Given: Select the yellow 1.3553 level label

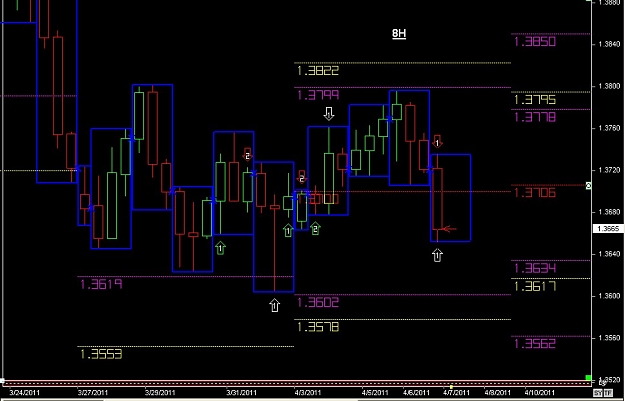Looking at the screenshot, I should click(x=101, y=354).
